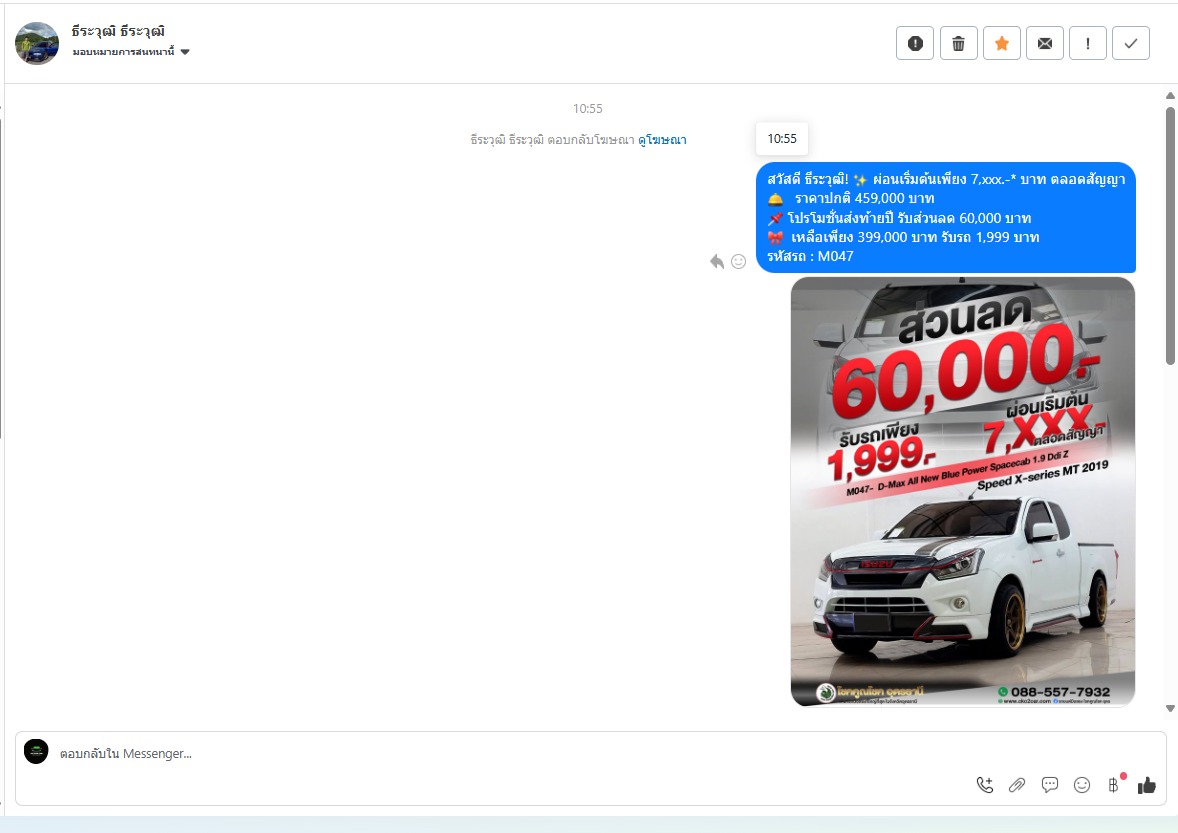1178x833 pixels.
Task: Attach a file with paperclip icon
Action: [1017, 785]
